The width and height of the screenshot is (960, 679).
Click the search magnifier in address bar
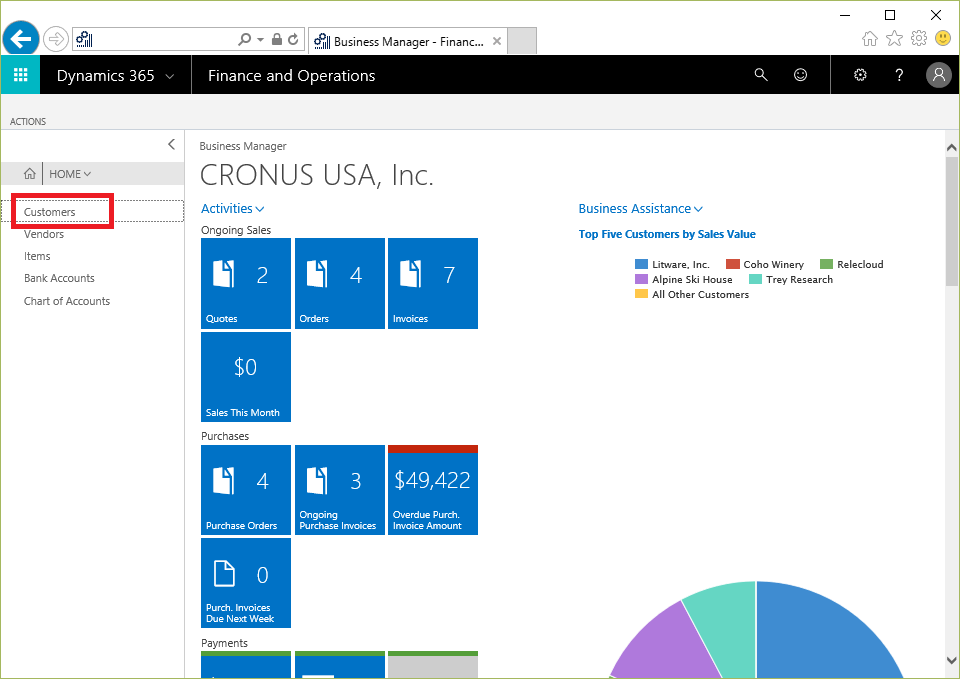pos(244,39)
